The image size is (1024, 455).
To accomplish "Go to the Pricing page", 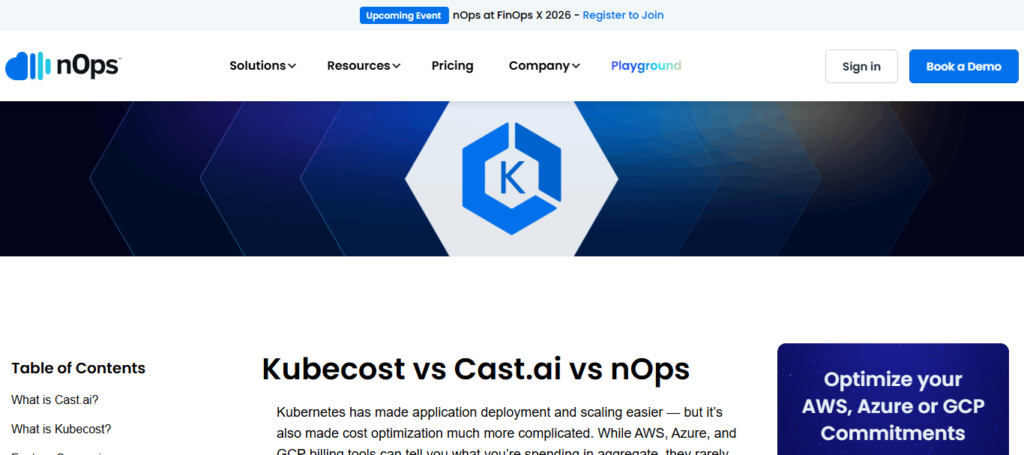I will pos(453,66).
